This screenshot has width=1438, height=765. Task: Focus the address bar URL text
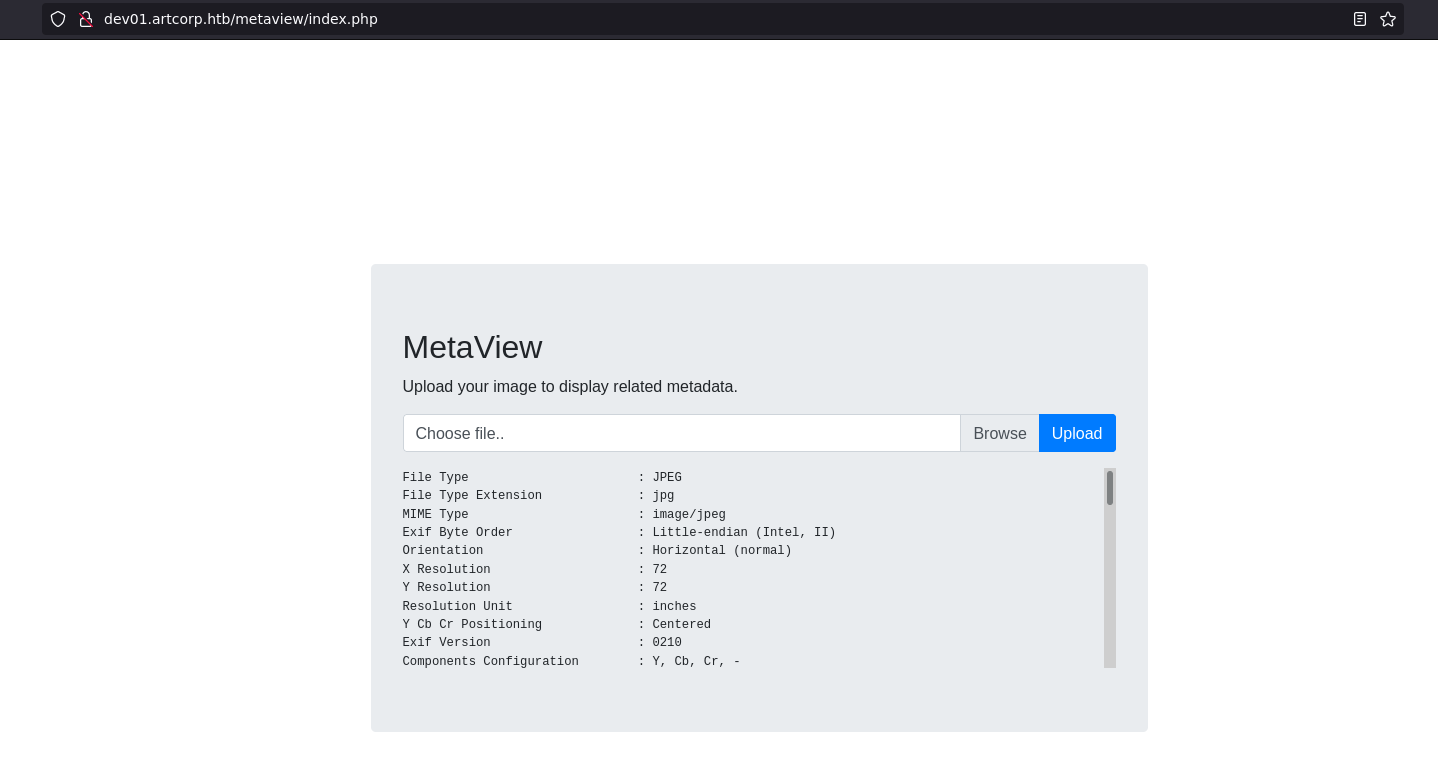[x=241, y=19]
